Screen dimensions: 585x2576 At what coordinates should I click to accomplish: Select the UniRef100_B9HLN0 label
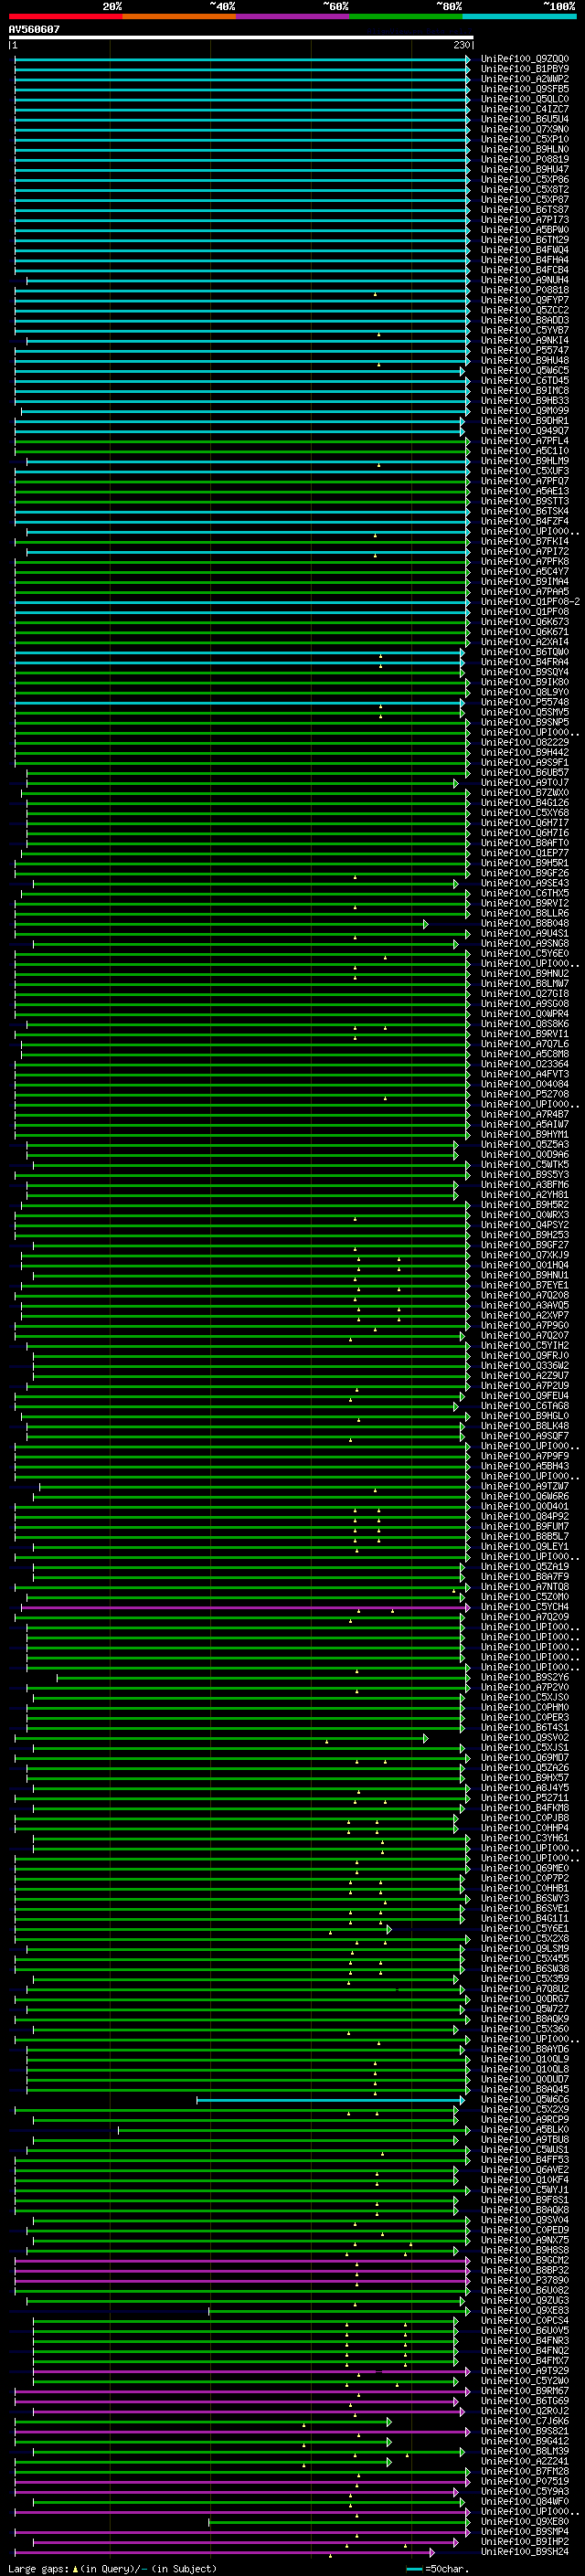pyautogui.click(x=525, y=149)
